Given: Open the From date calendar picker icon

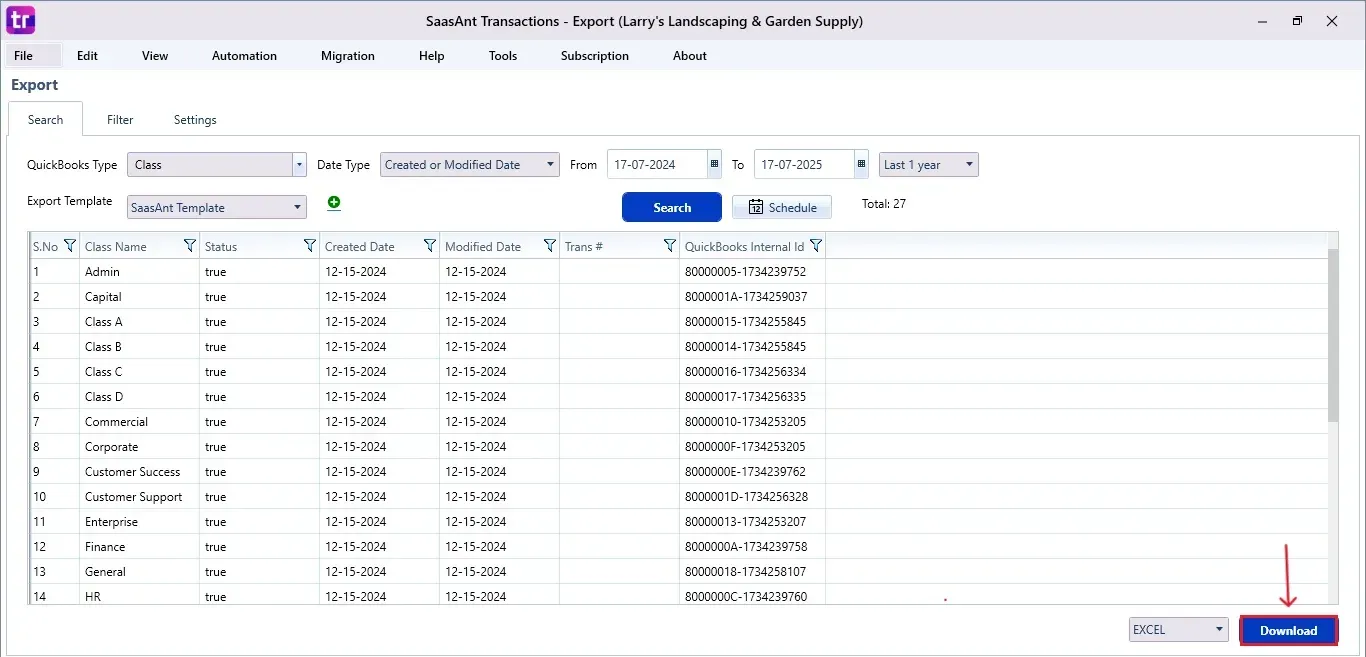Looking at the screenshot, I should coord(714,164).
